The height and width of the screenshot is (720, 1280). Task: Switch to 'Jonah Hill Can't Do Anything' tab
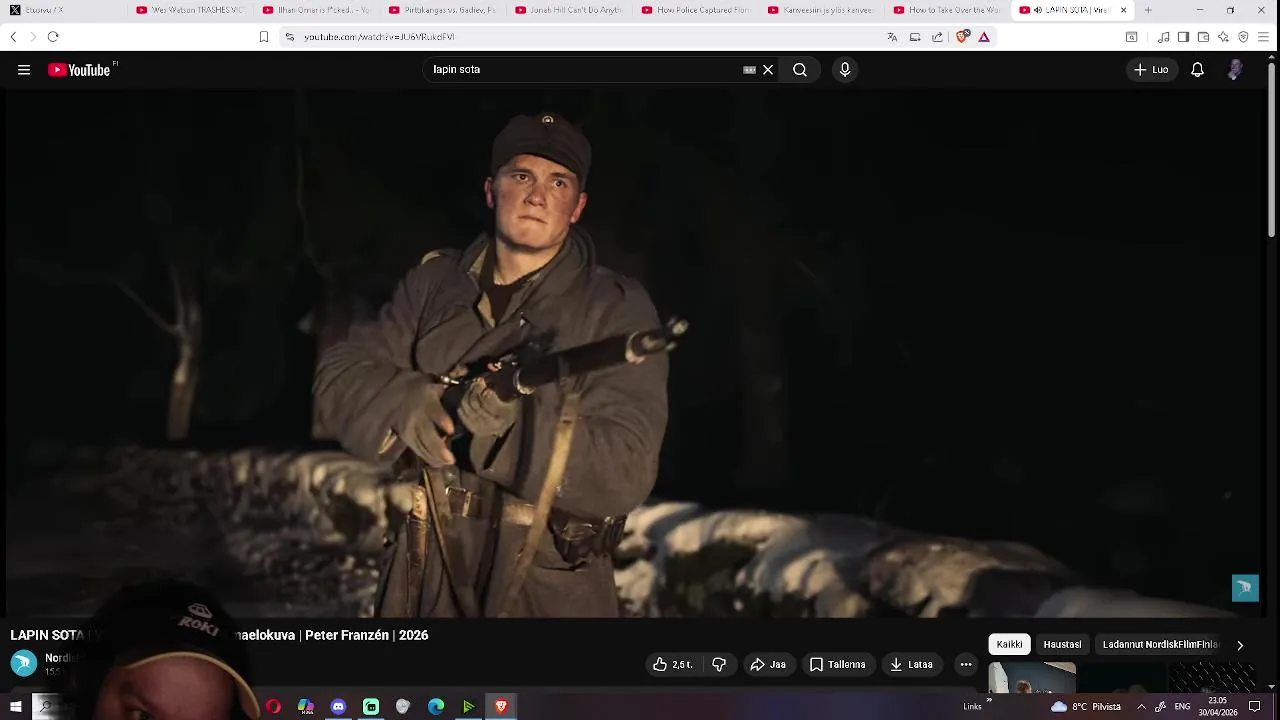pyautogui.click(x=567, y=10)
